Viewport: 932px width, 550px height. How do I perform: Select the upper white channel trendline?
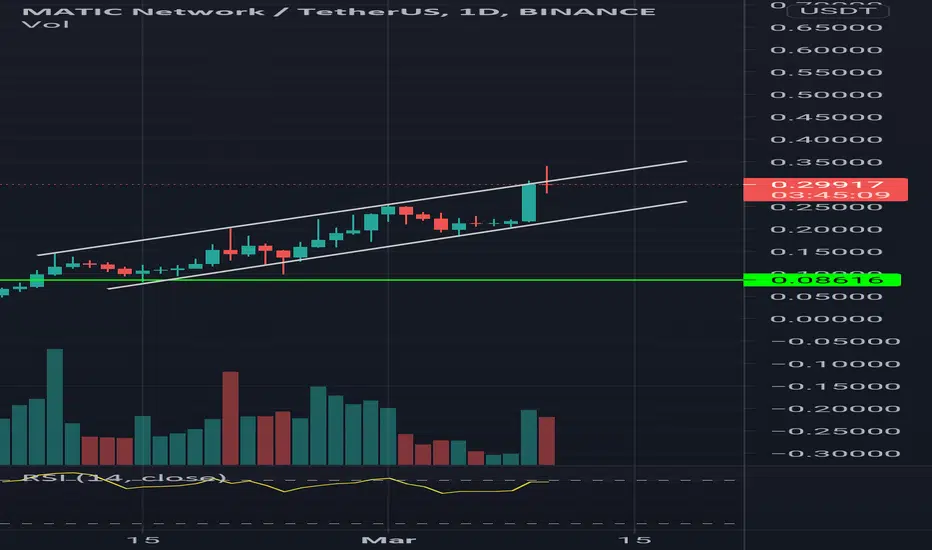[x=361, y=208]
